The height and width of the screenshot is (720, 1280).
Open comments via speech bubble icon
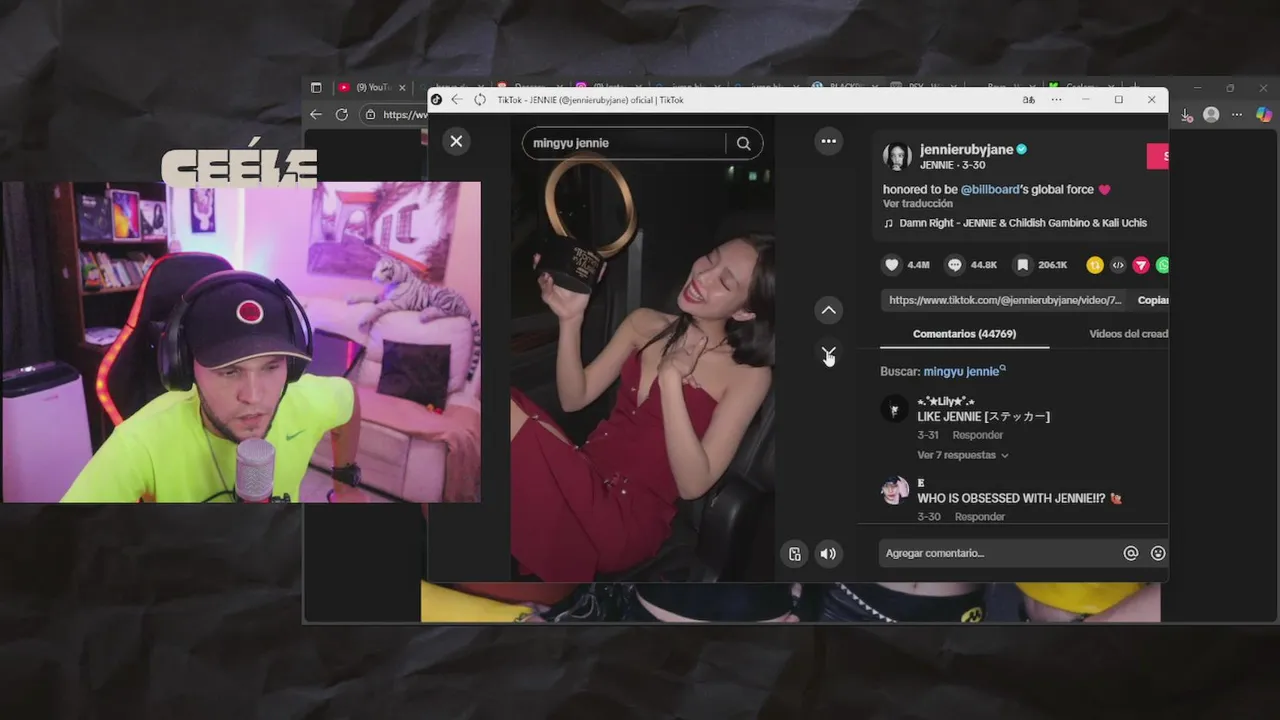955,265
